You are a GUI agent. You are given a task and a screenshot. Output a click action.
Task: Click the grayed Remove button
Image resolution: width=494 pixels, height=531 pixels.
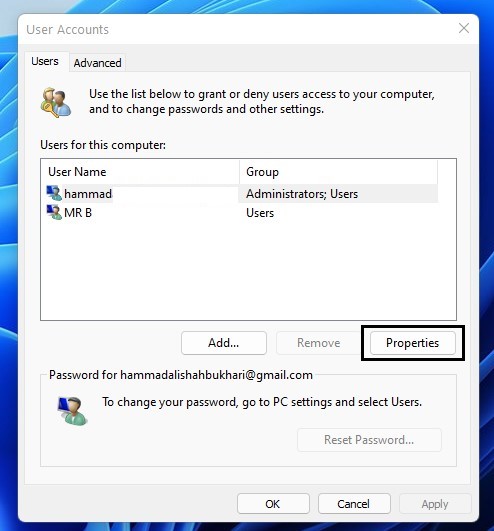pos(318,343)
